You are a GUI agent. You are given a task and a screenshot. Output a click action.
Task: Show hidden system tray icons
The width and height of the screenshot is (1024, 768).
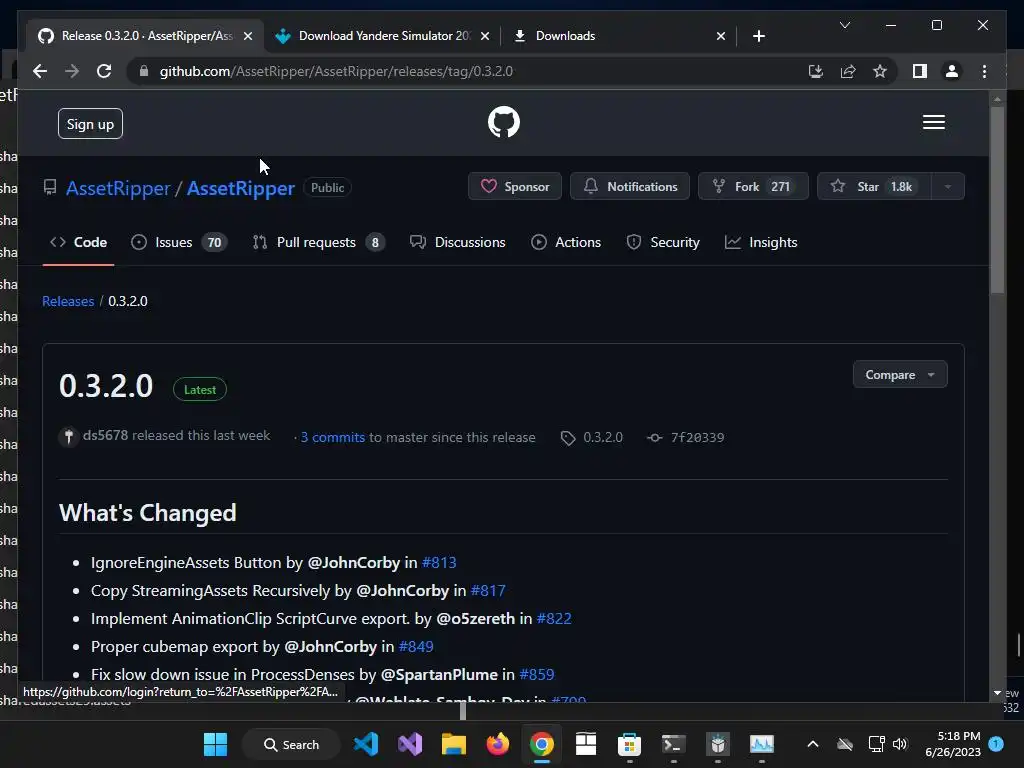coord(812,744)
